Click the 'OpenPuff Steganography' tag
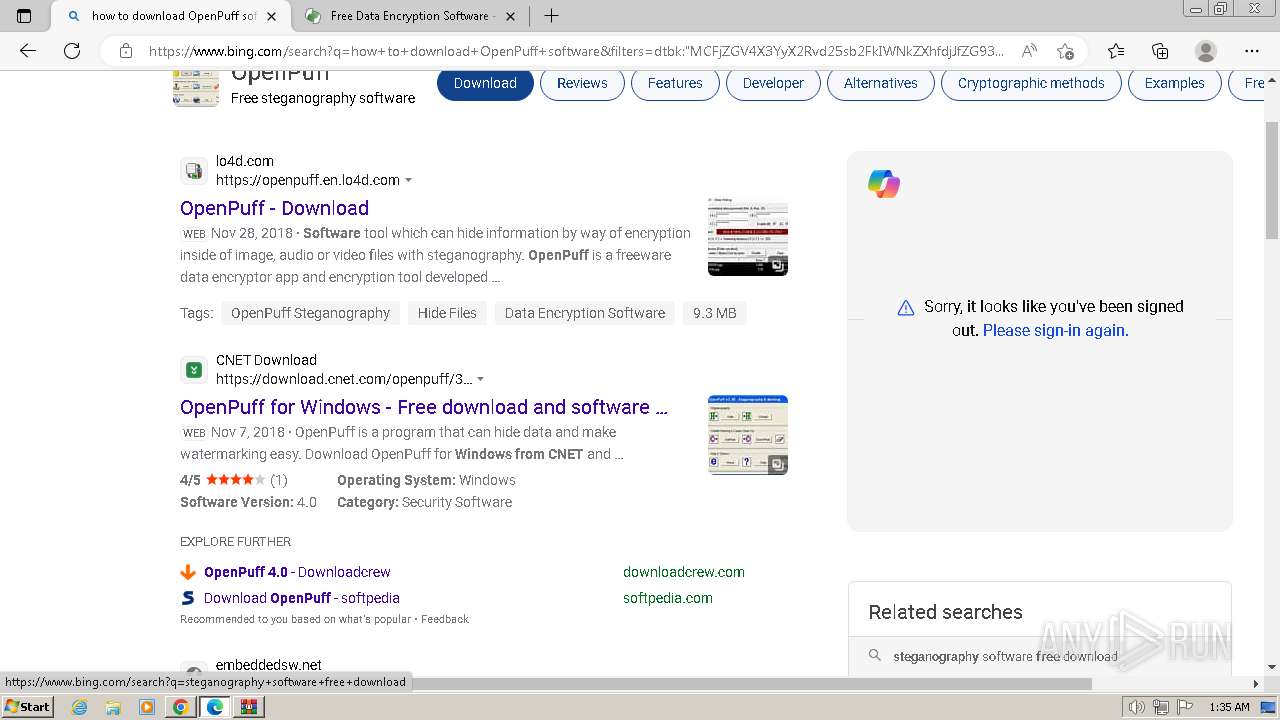This screenshot has width=1280, height=720. point(310,313)
